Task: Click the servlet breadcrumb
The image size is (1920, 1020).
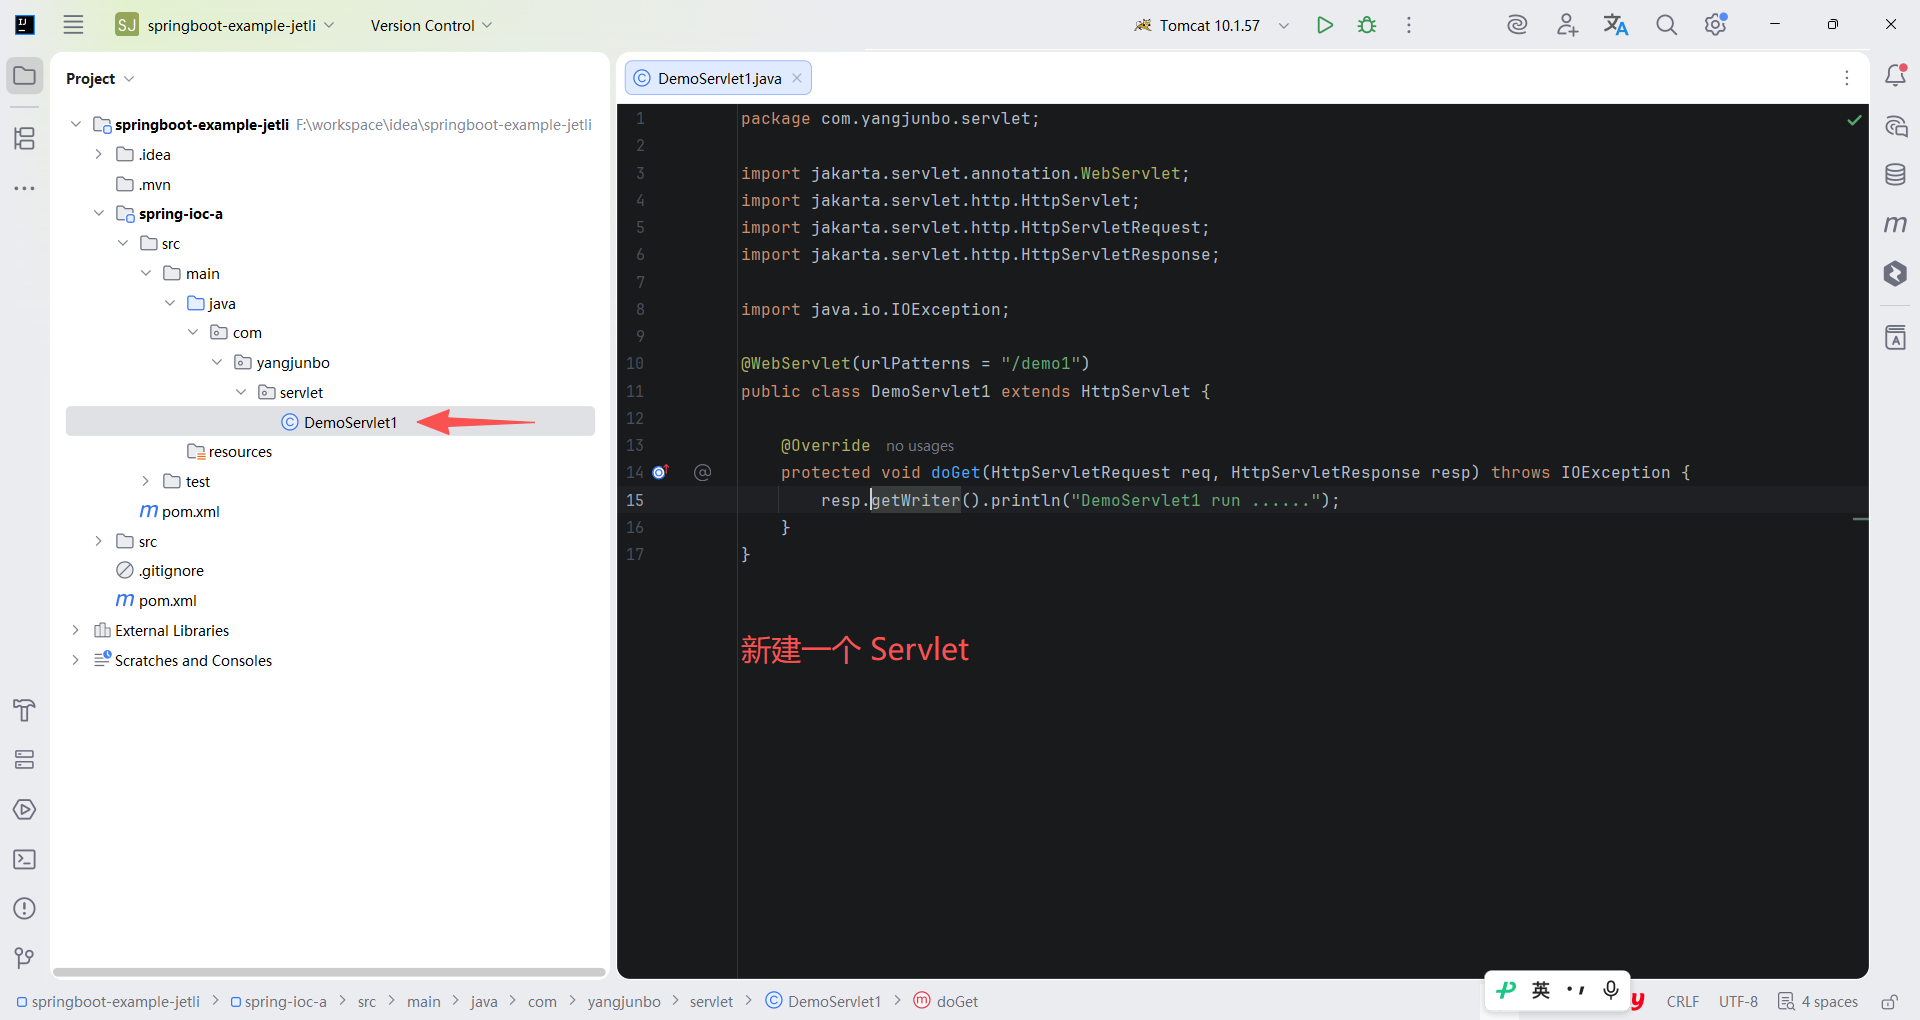Action: pyautogui.click(x=711, y=1001)
